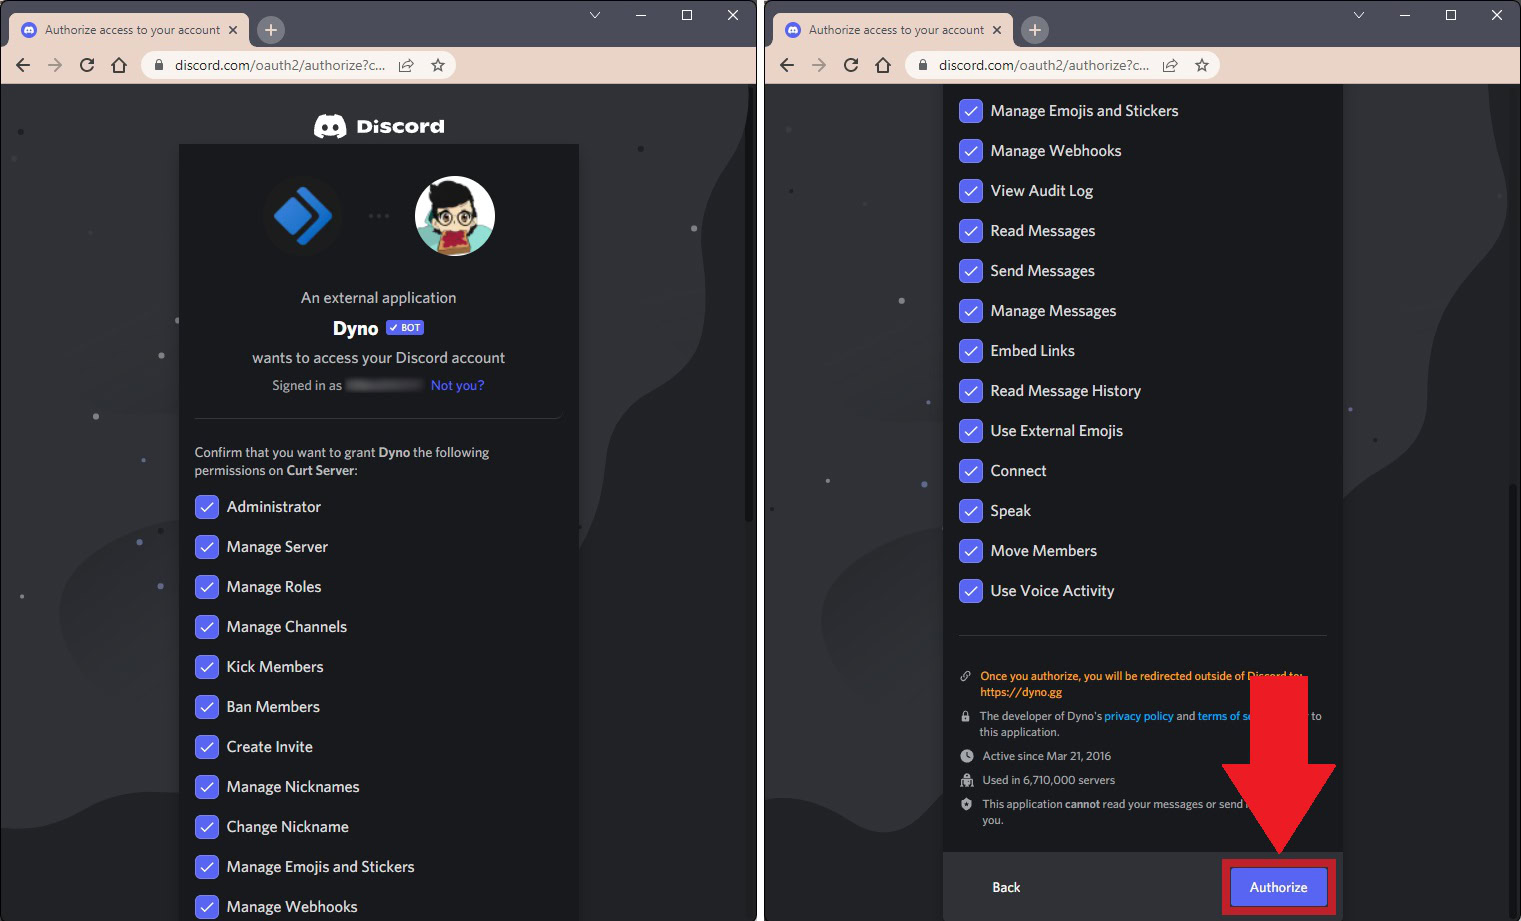Open the tab search chevron in the left window

tap(595, 15)
